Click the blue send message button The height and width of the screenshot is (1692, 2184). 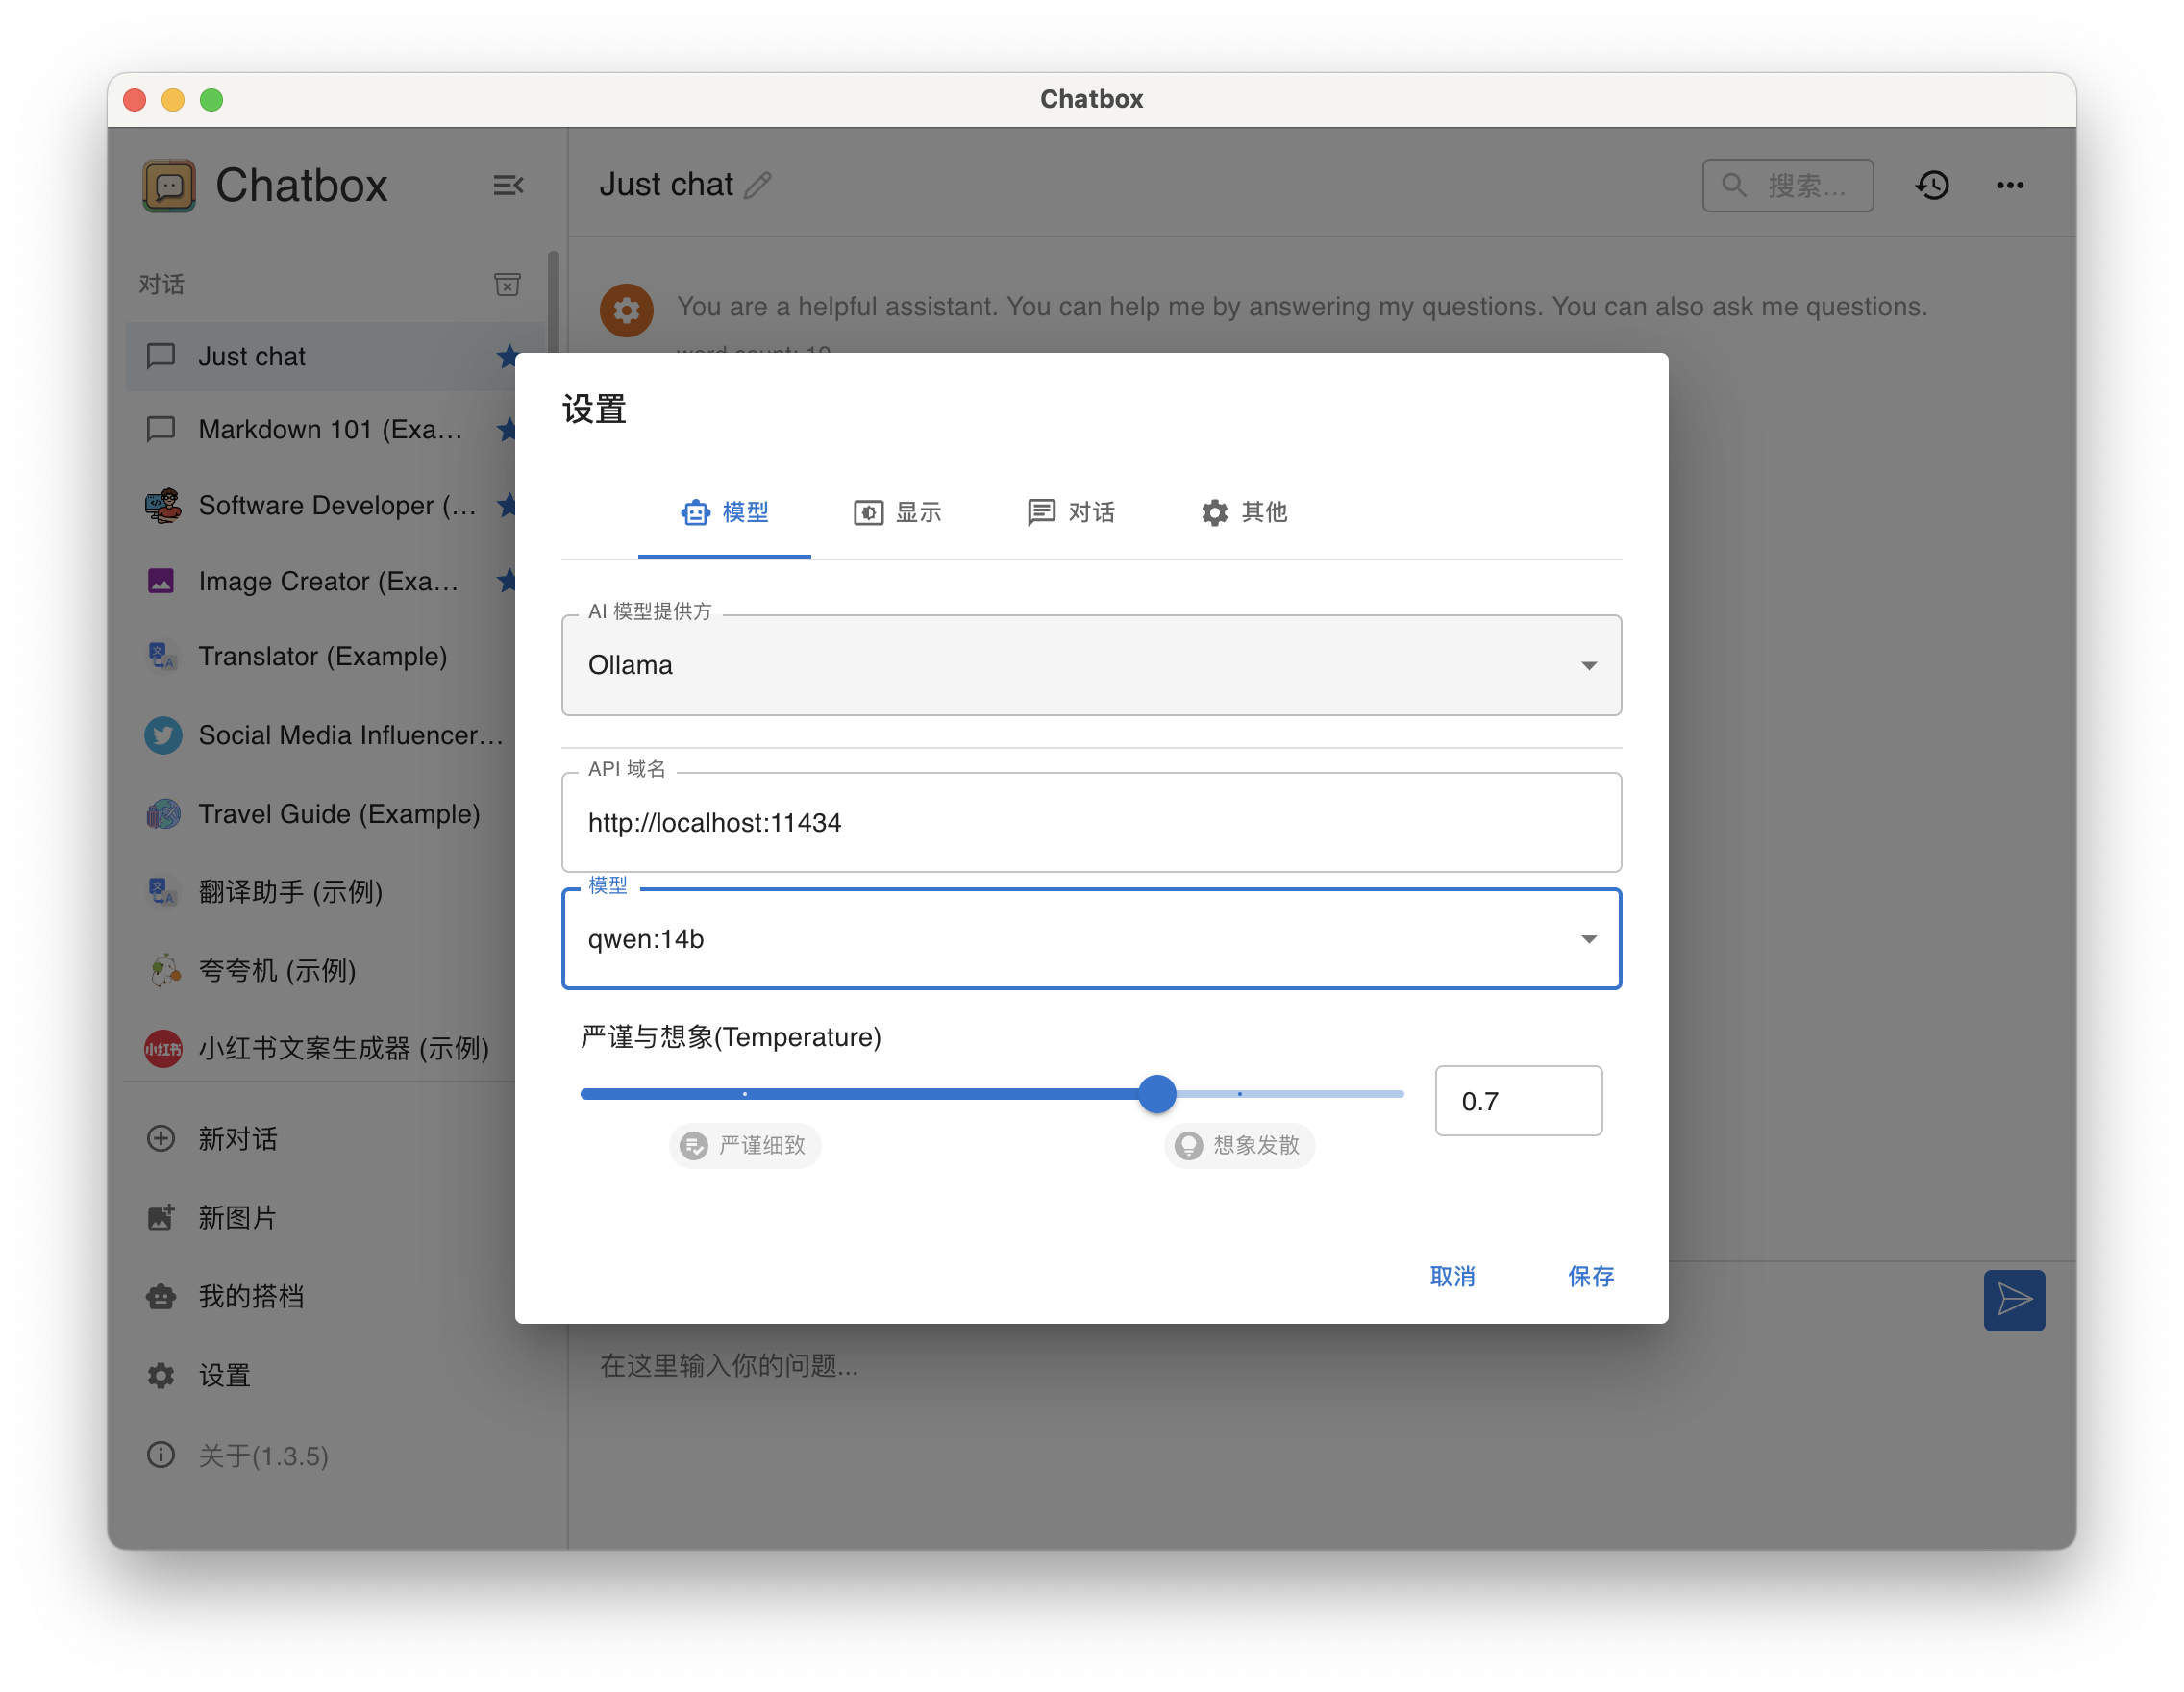[2013, 1300]
